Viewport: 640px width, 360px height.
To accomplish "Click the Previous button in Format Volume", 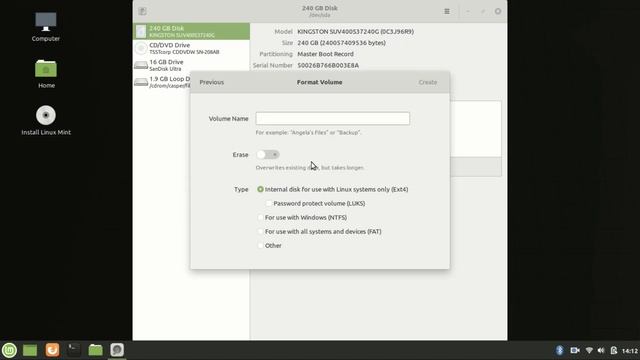I will pyautogui.click(x=212, y=82).
